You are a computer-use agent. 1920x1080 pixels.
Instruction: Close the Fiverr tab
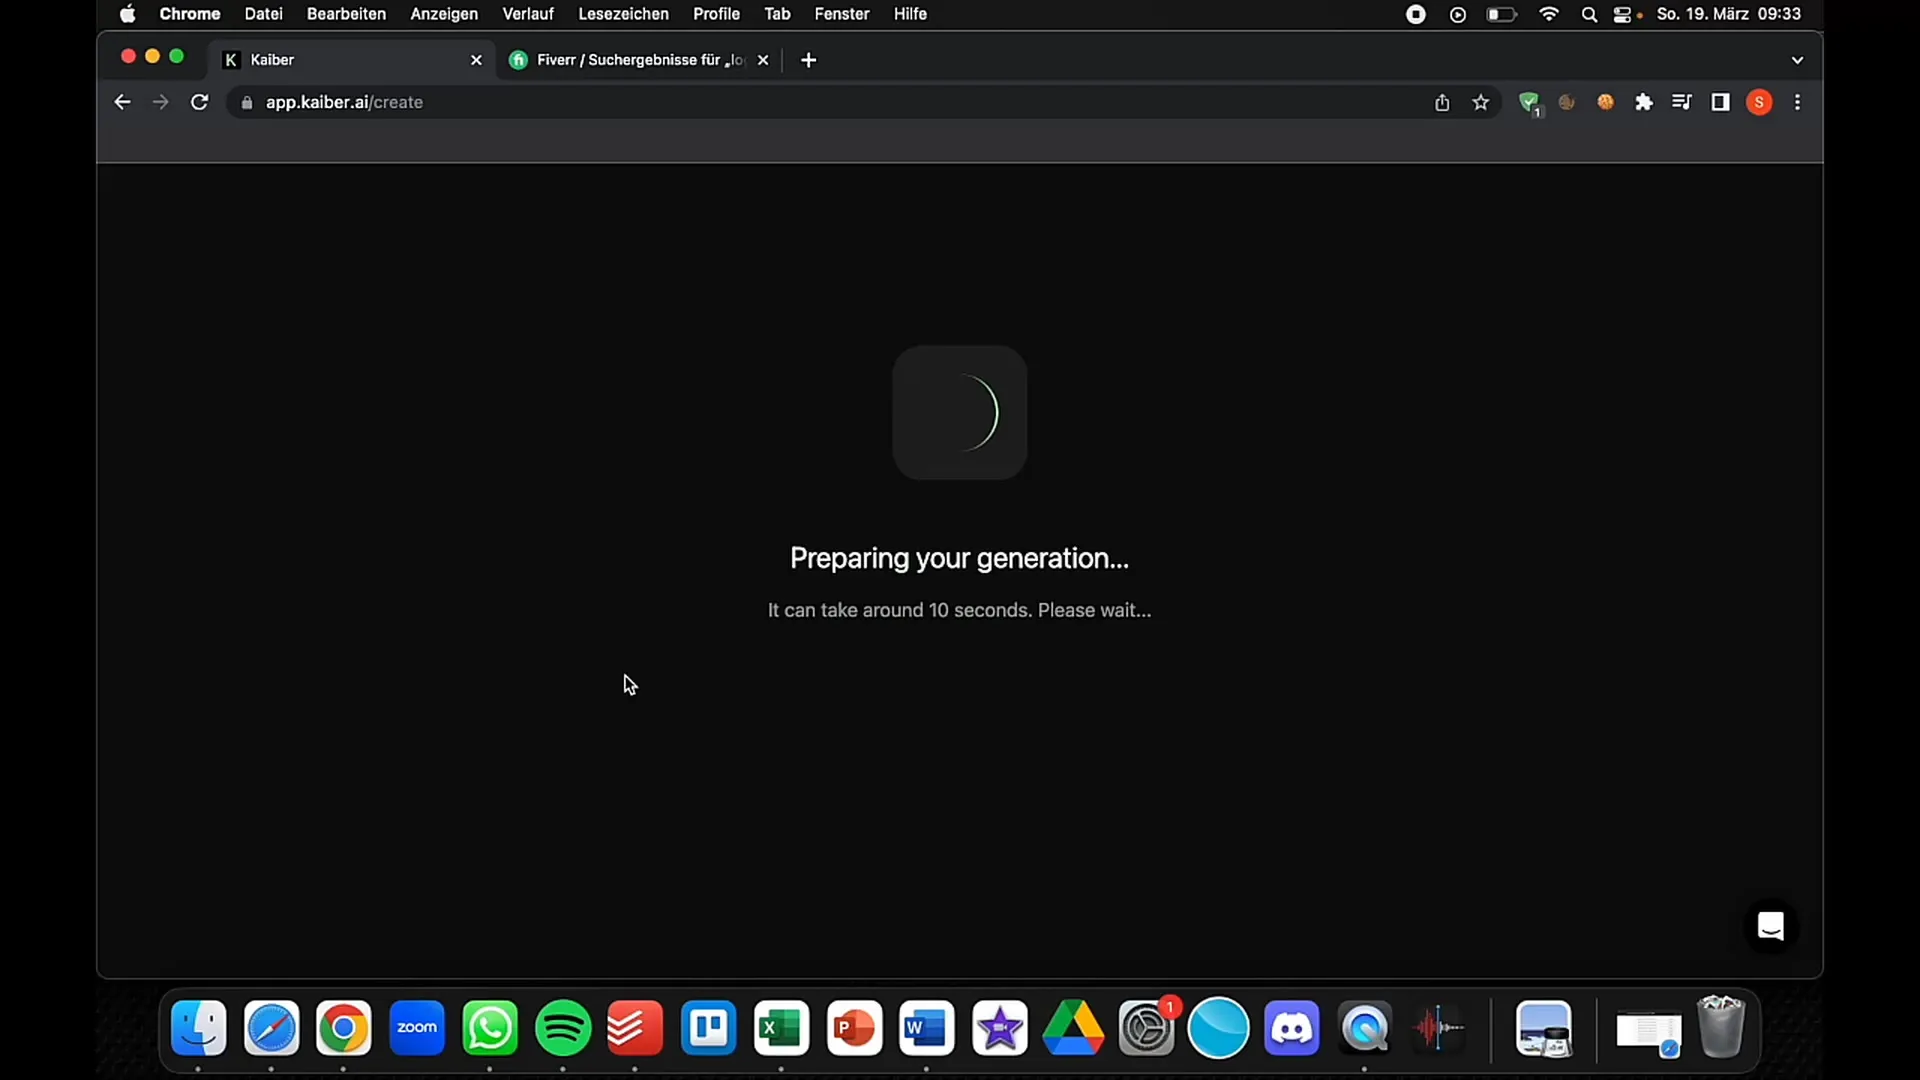click(763, 60)
